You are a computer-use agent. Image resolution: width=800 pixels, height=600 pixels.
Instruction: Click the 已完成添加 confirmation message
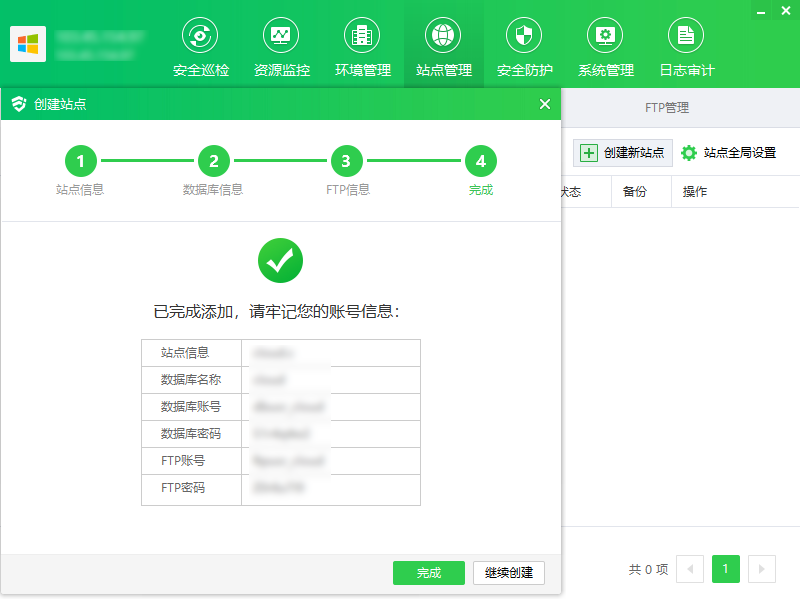(276, 311)
